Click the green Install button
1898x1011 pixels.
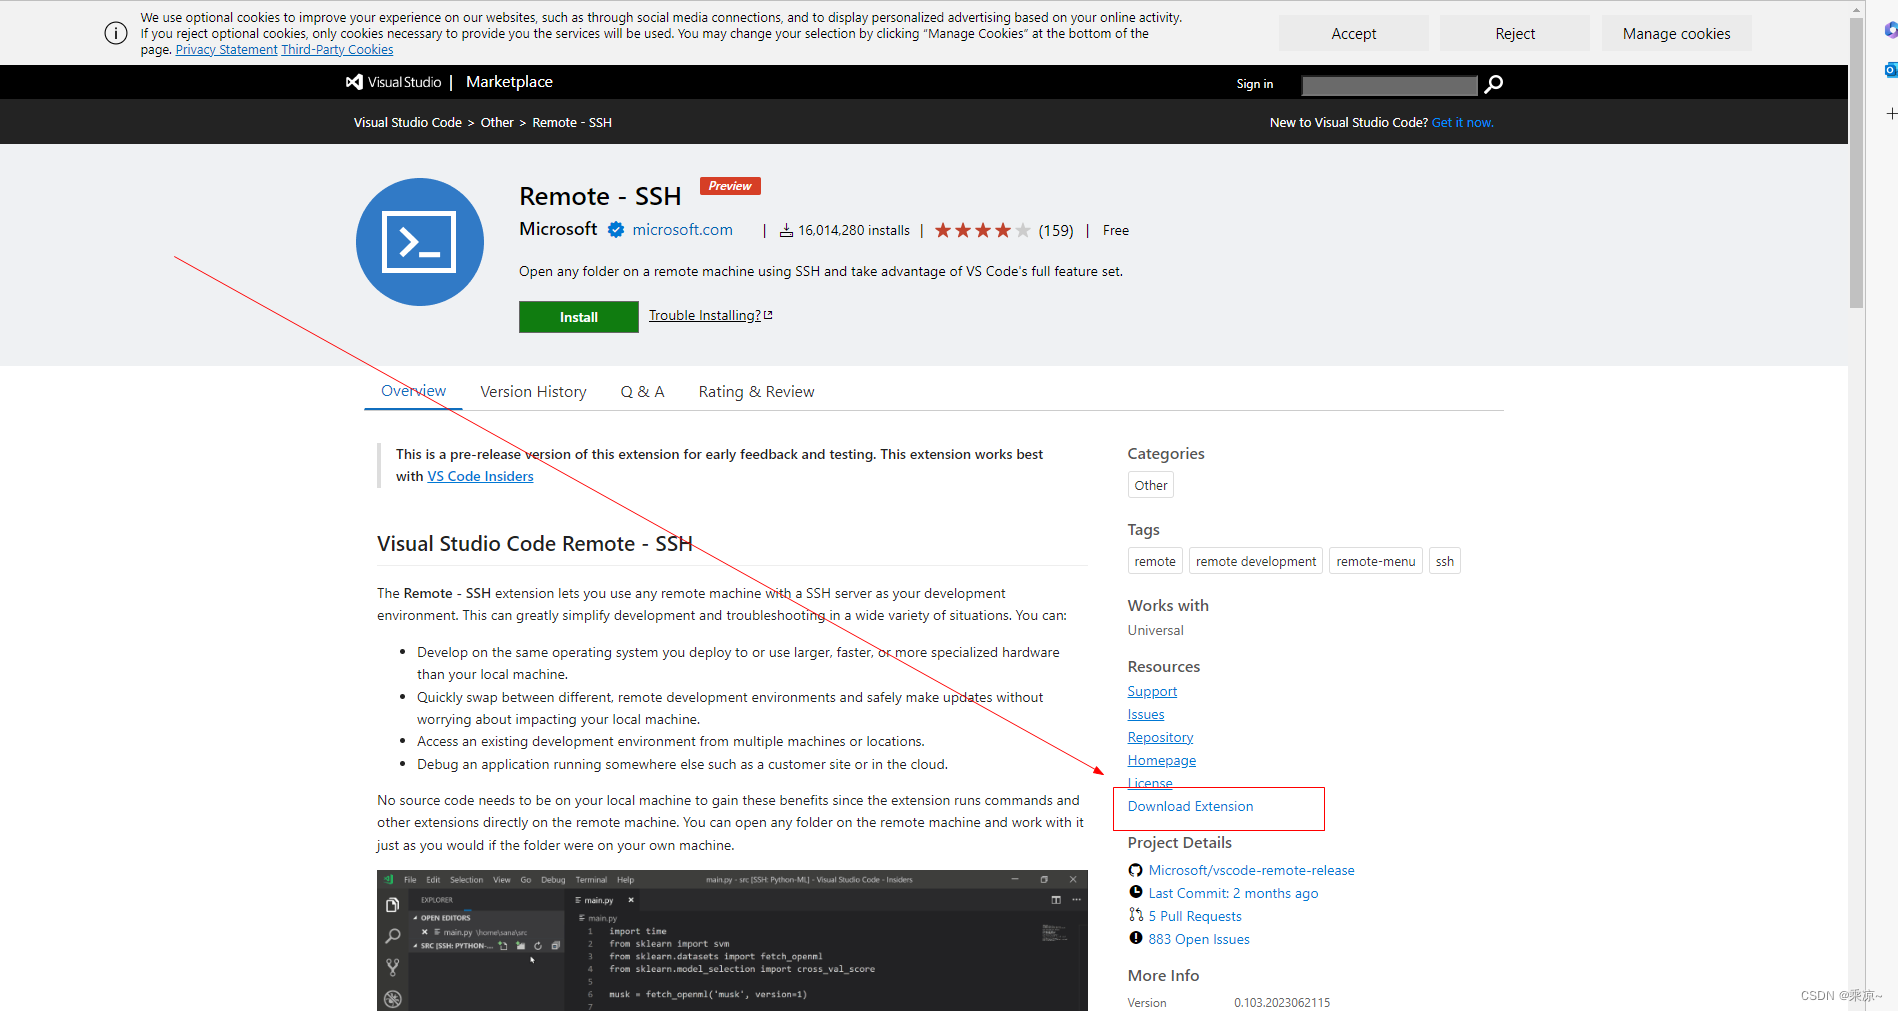pyautogui.click(x=578, y=317)
